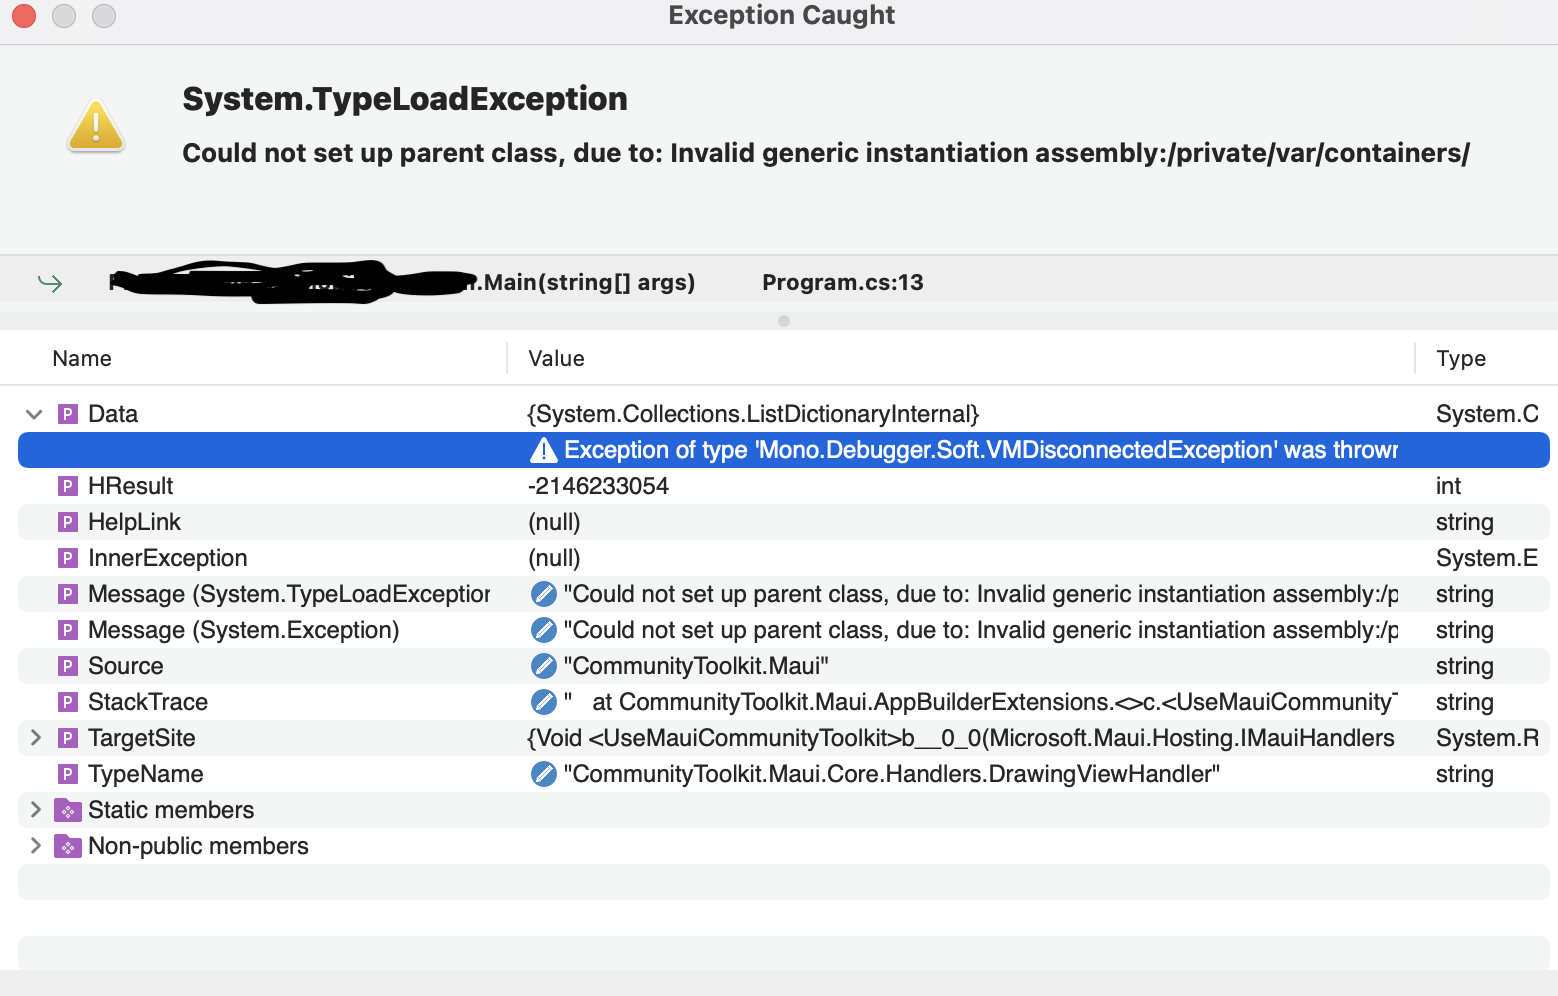Click the Value column header
The width and height of the screenshot is (1558, 996).
point(556,358)
